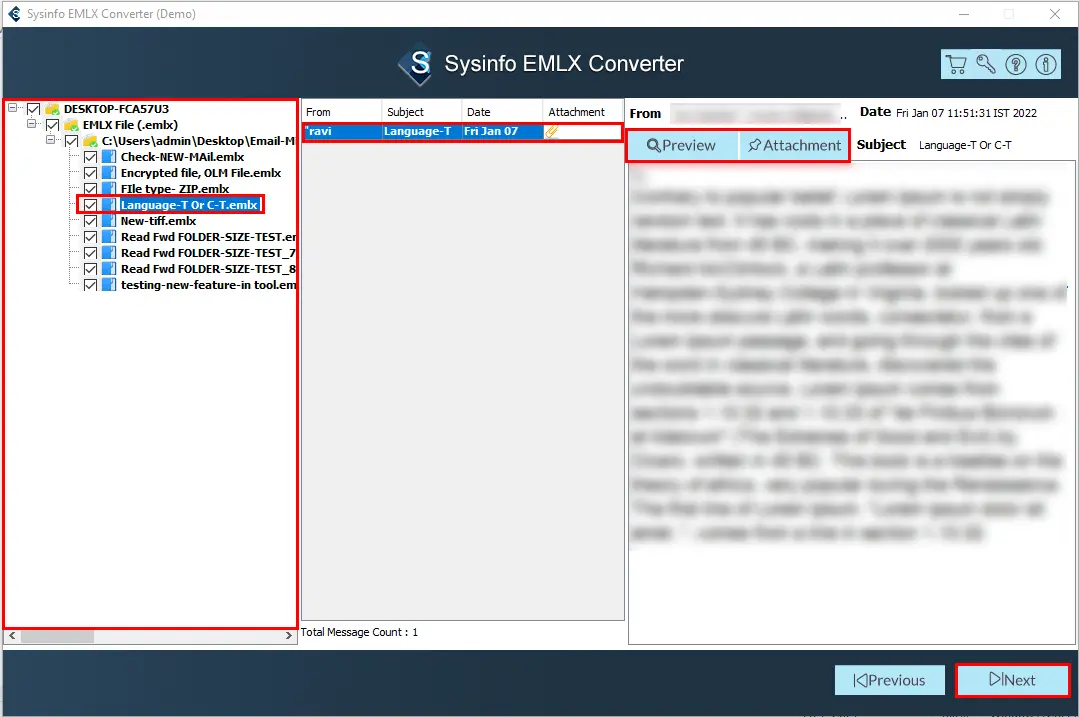Click the Attachment column header
This screenshot has width=1079, height=717.
[583, 111]
